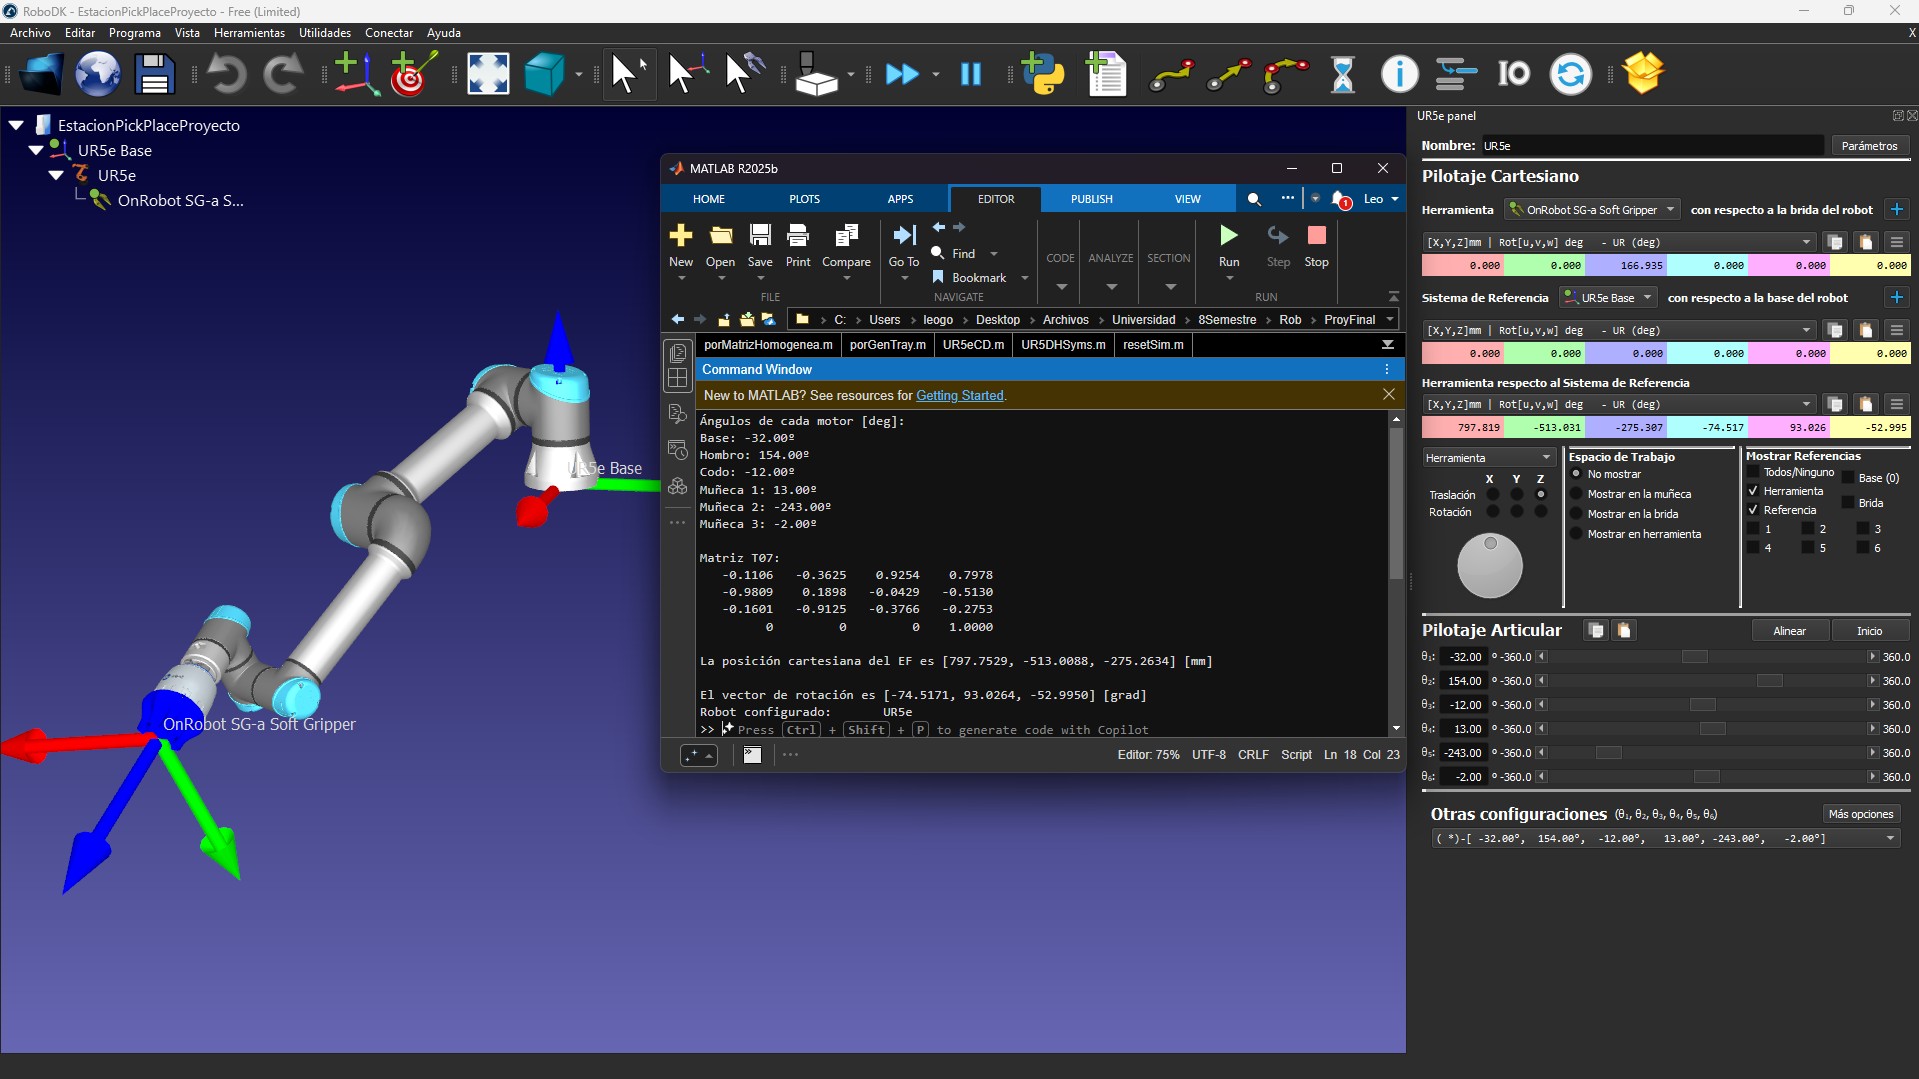Viewport: 1919px width, 1079px height.
Task: Open OnRobot SG-a Soft Gripper tool dropdown
Action: [x=1593, y=210]
